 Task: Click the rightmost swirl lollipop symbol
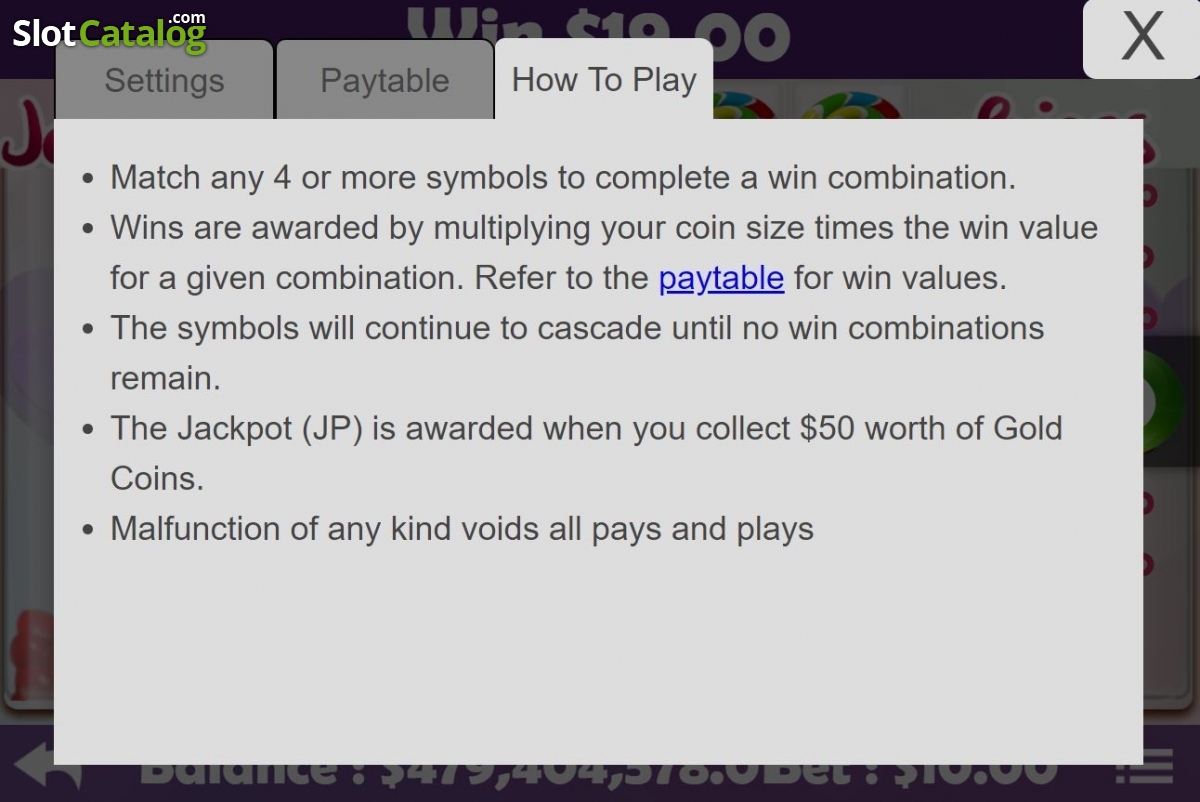pyautogui.click(x=852, y=104)
